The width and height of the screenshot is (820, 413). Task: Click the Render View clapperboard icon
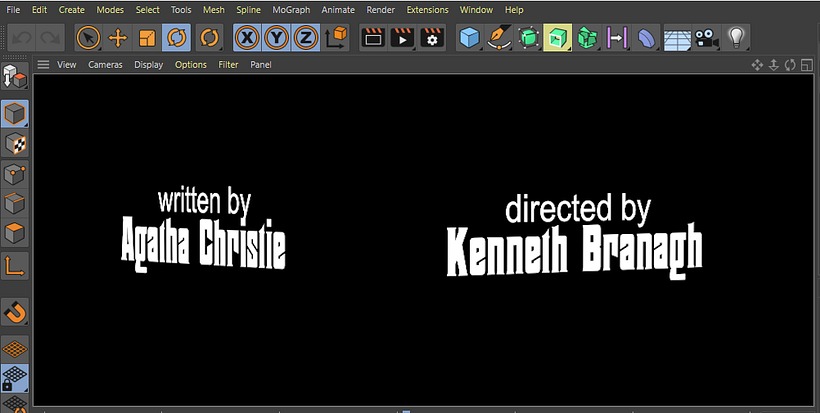pos(373,38)
